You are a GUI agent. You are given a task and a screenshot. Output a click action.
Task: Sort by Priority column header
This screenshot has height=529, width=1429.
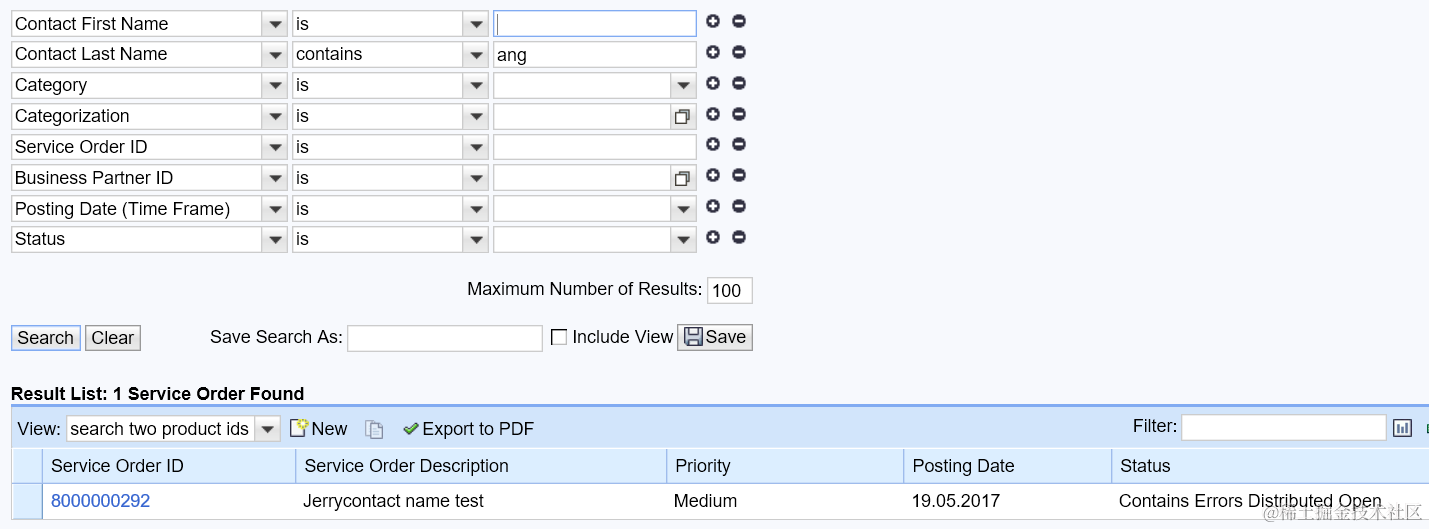[703, 466]
